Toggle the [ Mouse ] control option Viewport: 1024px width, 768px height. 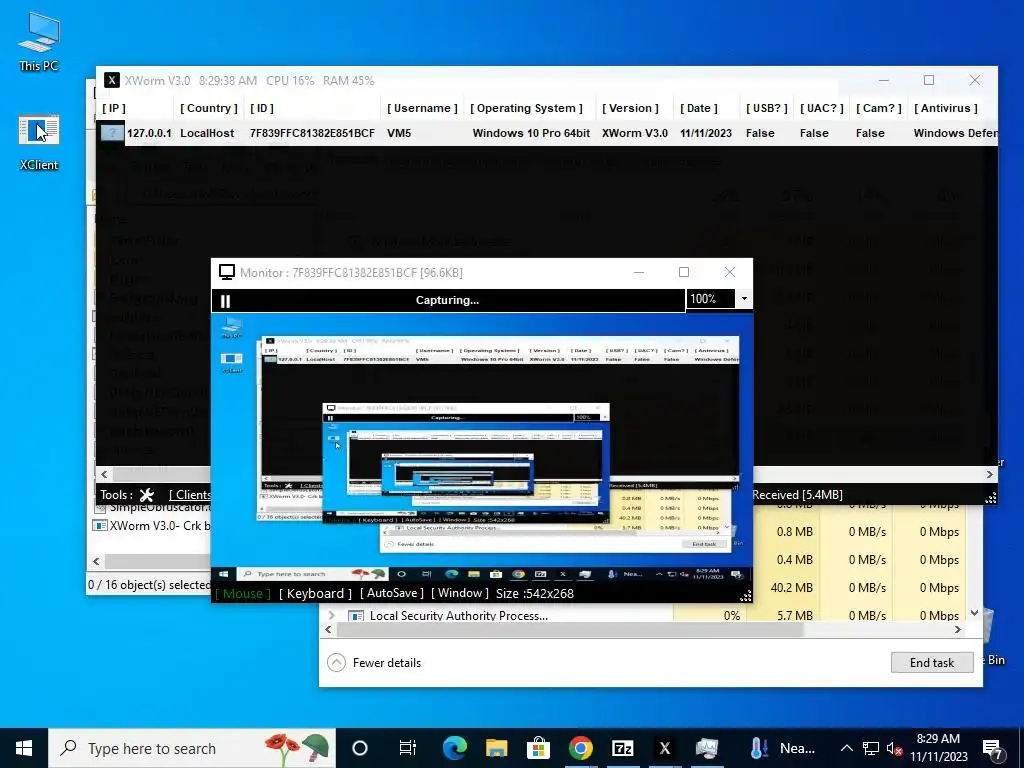242,594
